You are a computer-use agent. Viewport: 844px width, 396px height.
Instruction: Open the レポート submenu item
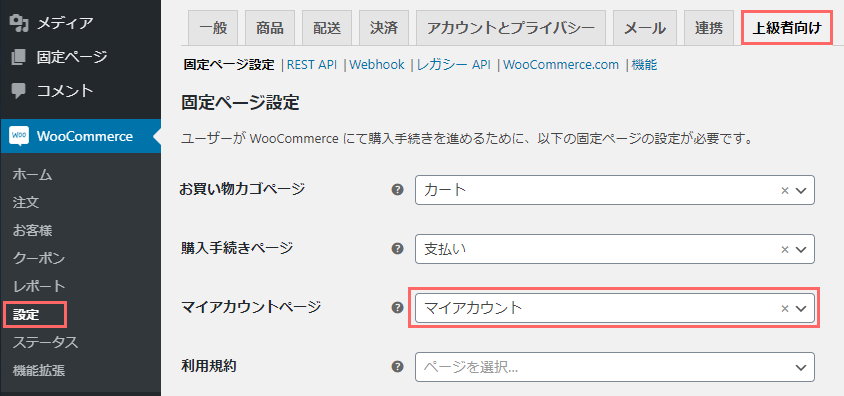click(39, 286)
